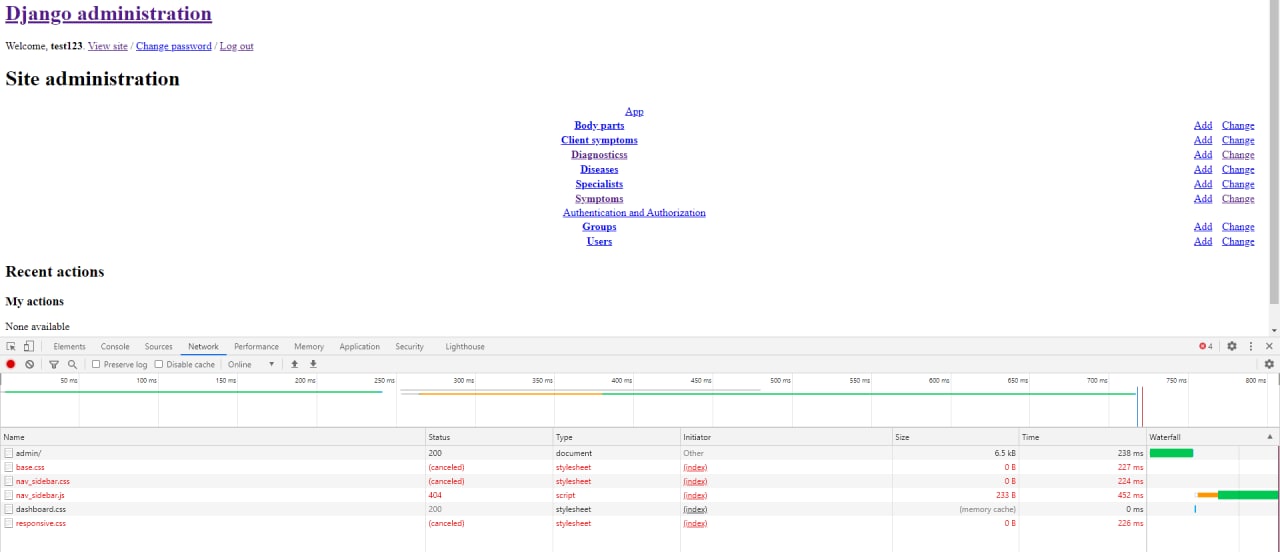Import a HAR file with the upload arrow
The width and height of the screenshot is (1280, 552).
coord(294,364)
